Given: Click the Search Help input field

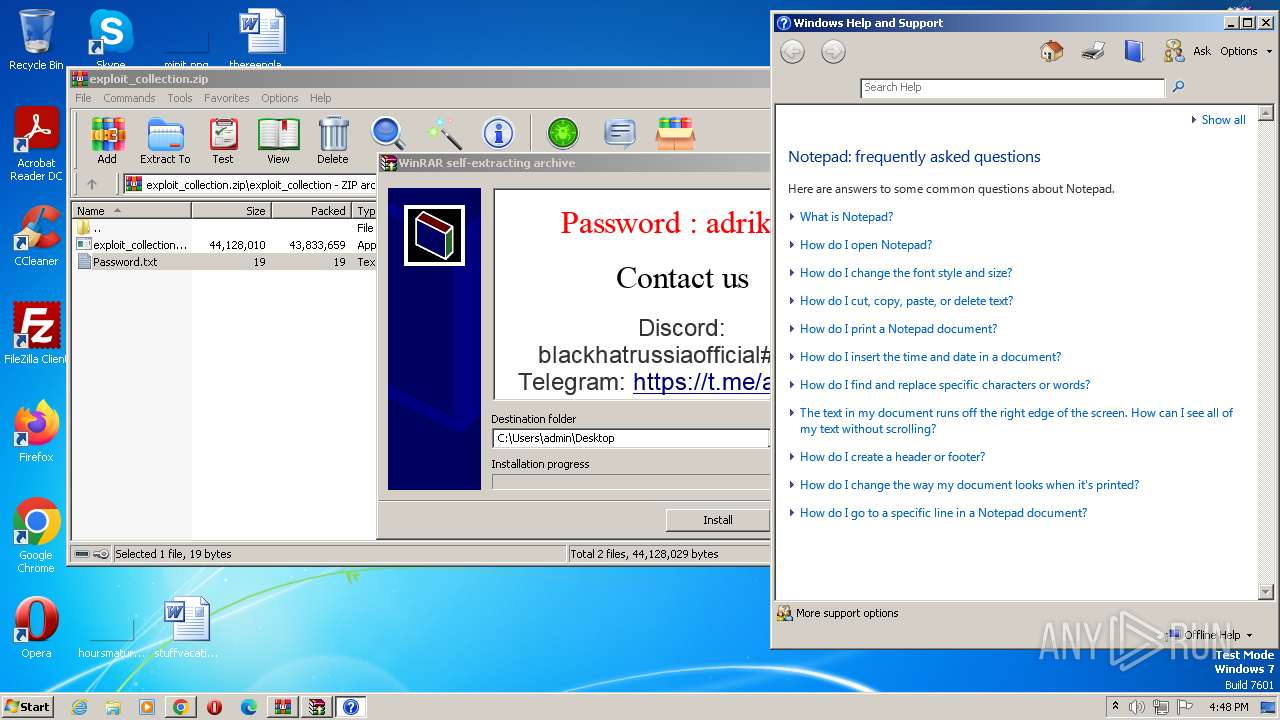Looking at the screenshot, I should [x=1012, y=87].
